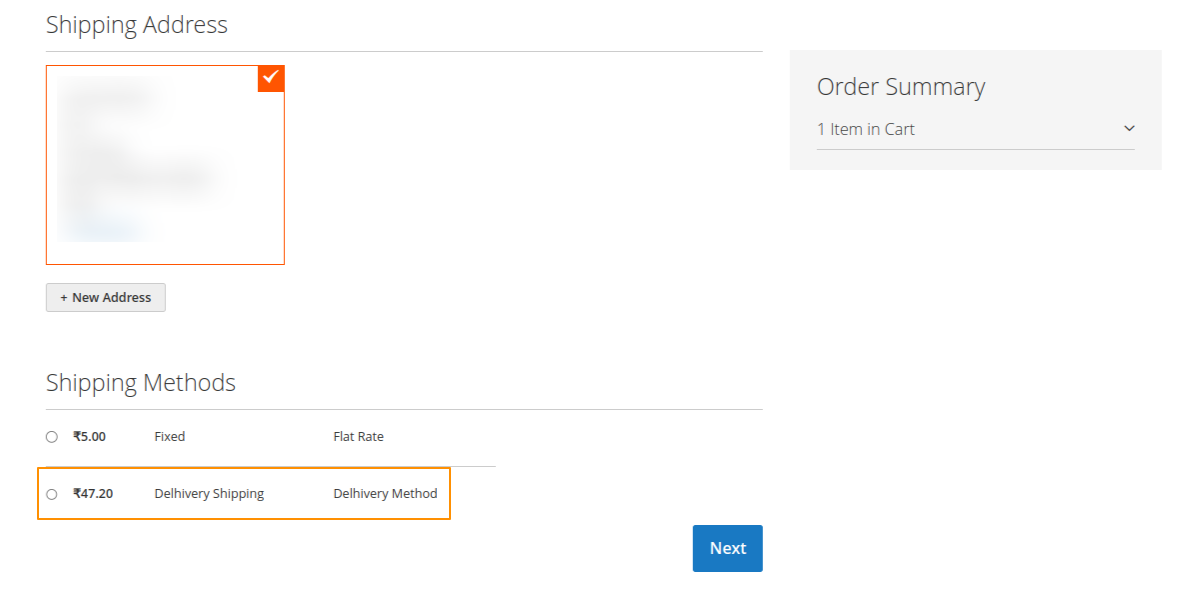This screenshot has width=1184, height=591.
Task: Click the orange checkmark on selected address
Action: click(x=270, y=78)
